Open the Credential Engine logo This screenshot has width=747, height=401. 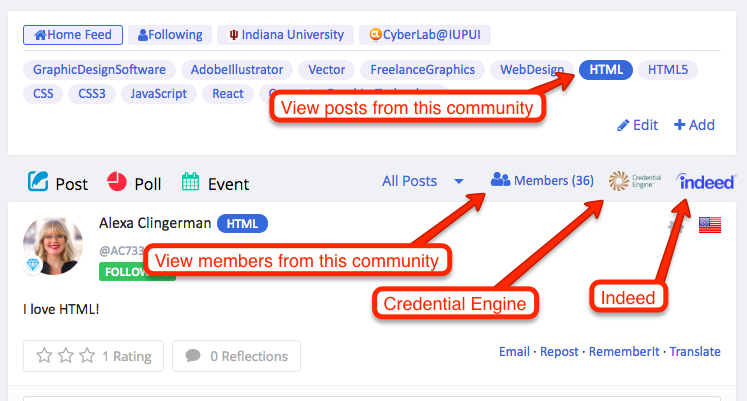635,181
